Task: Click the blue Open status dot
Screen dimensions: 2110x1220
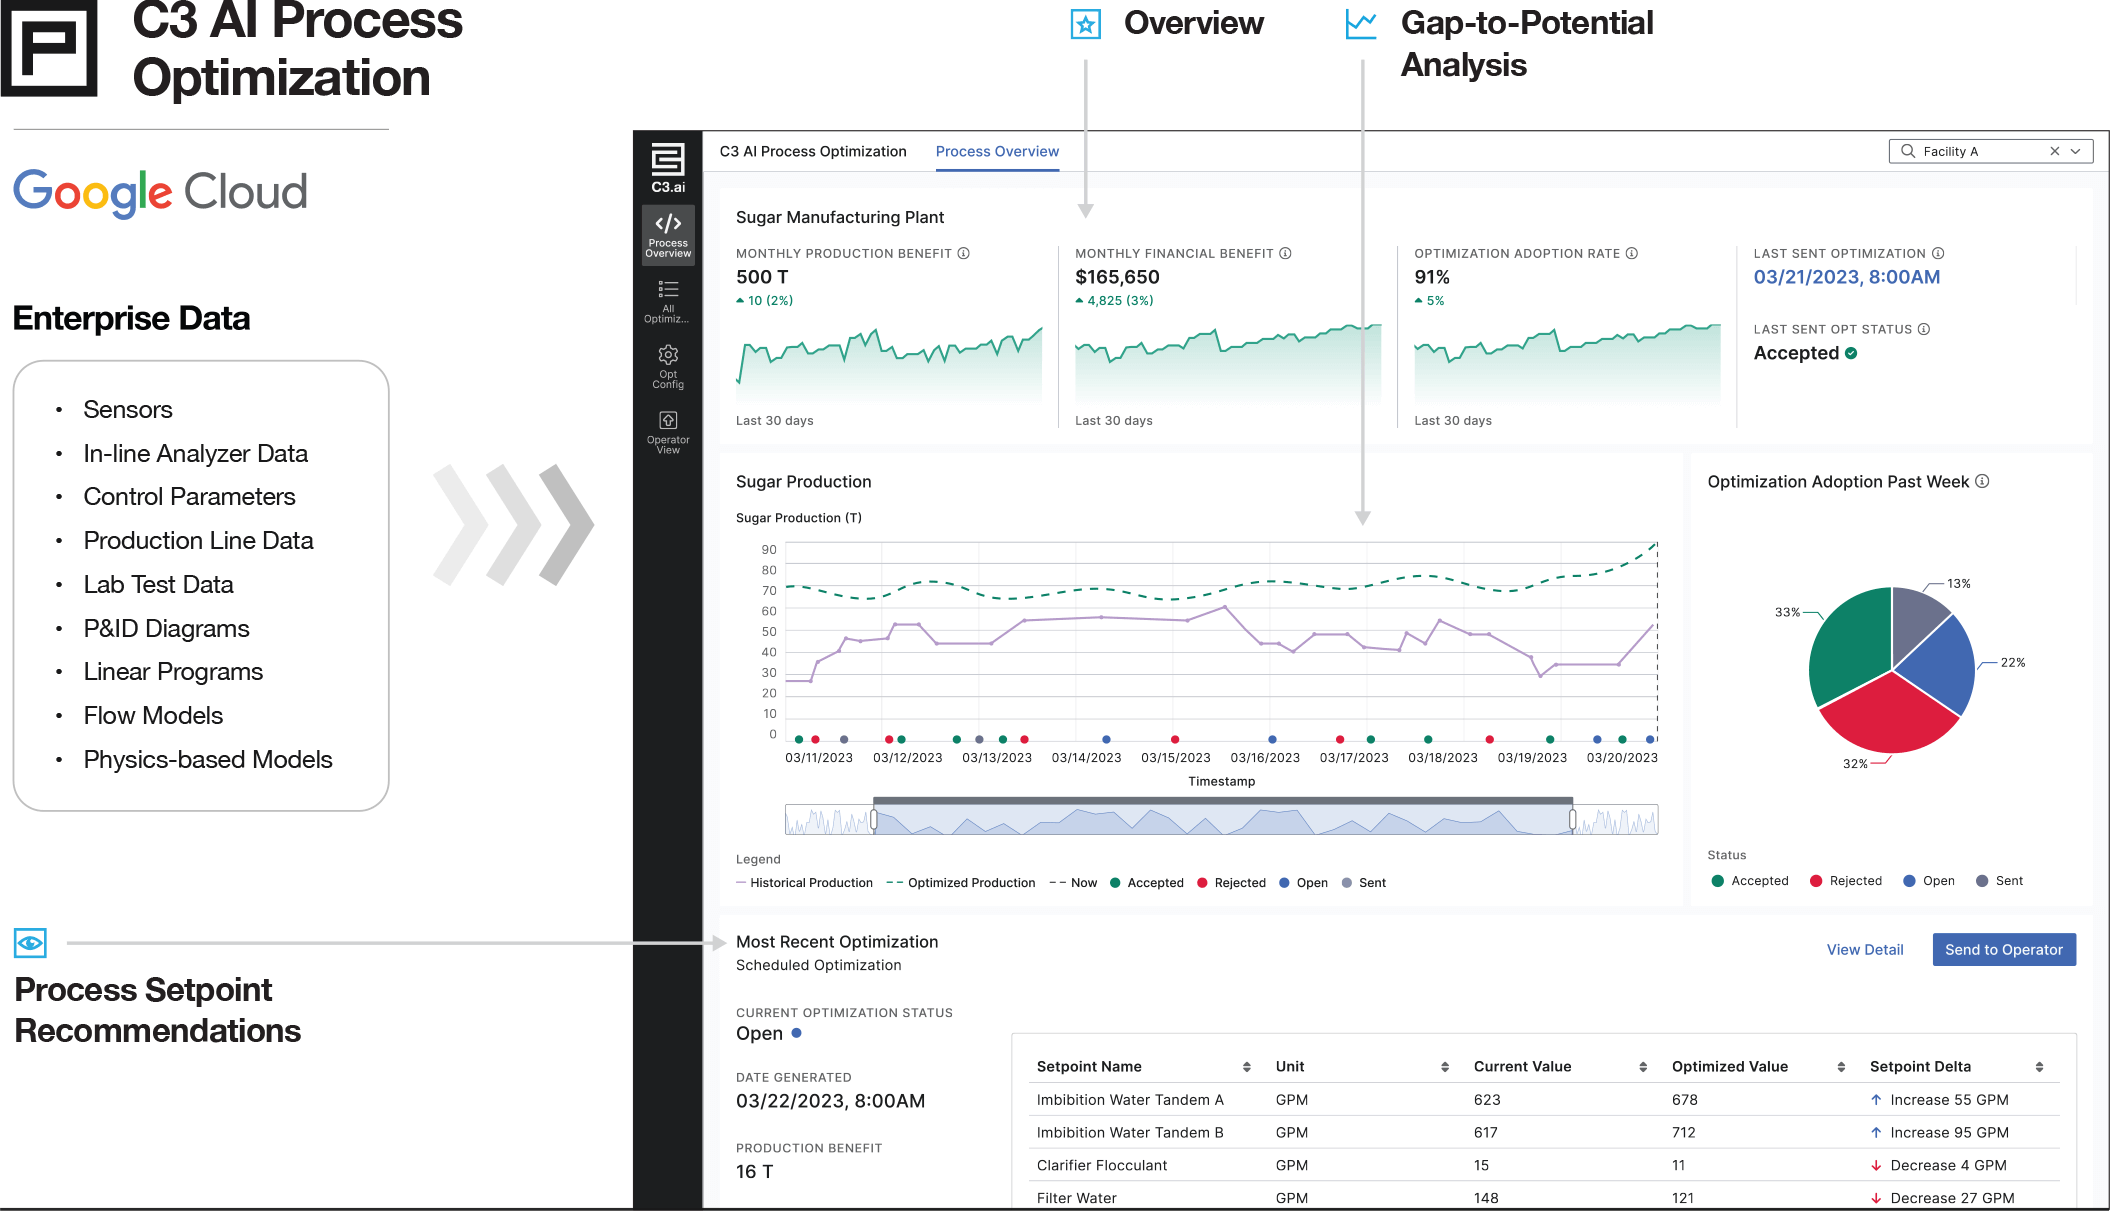Action: (x=796, y=1033)
